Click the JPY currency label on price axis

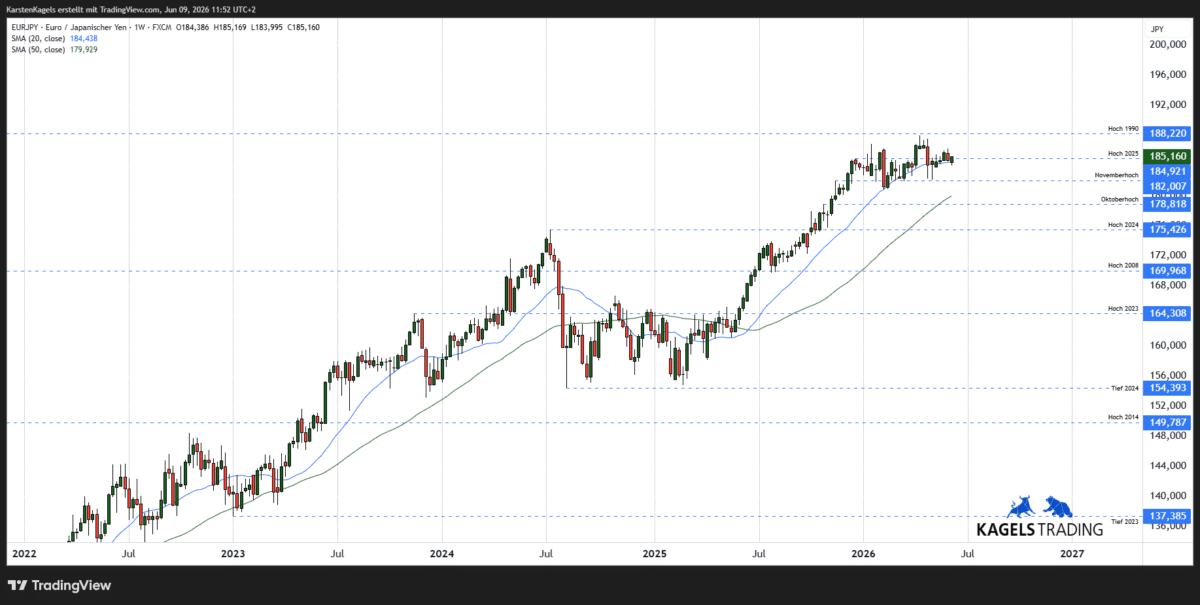coord(1157,29)
